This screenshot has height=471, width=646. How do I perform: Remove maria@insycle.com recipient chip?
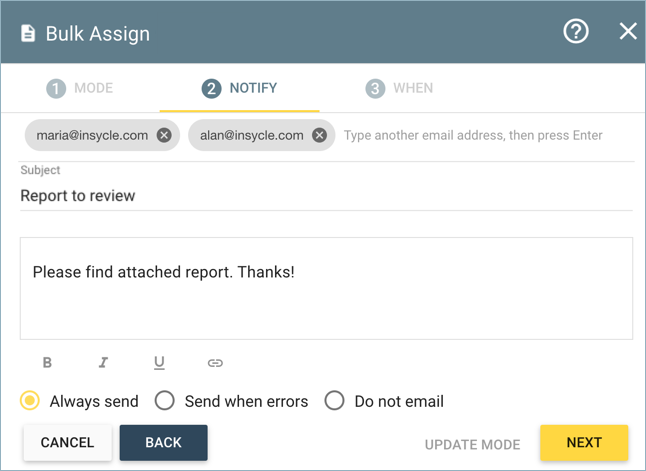coord(164,135)
